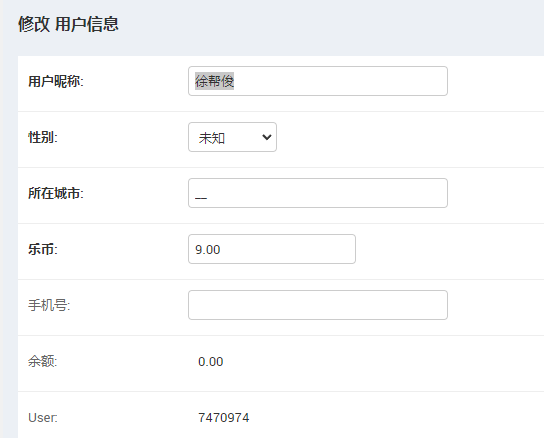Click the 乐币 label
This screenshot has height=438, width=544.
coord(43,249)
